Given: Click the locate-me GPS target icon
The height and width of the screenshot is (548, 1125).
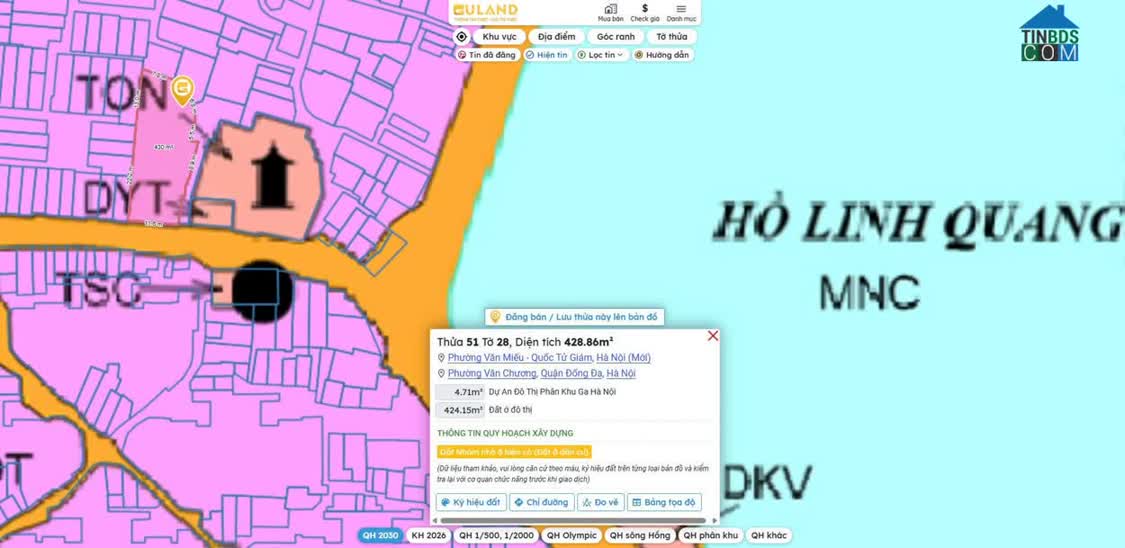Looking at the screenshot, I should 461,37.
